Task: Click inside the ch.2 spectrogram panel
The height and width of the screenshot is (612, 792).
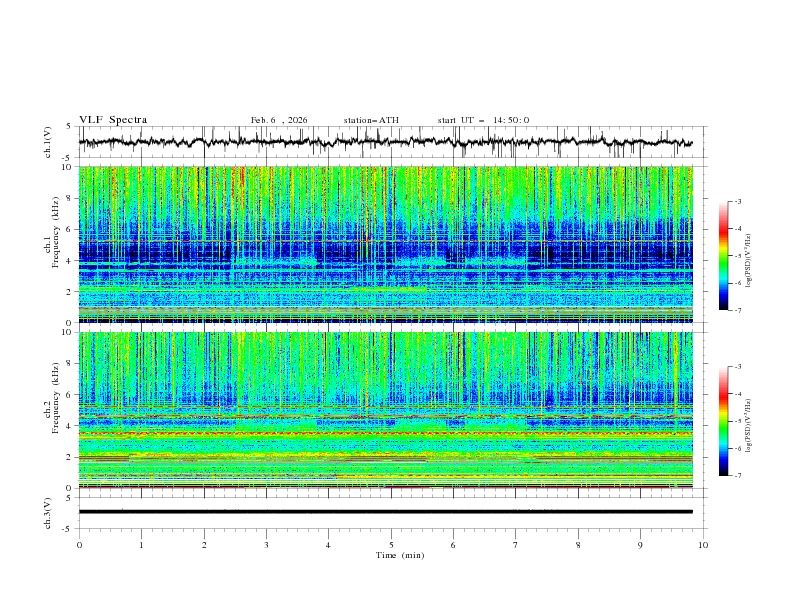Action: (x=385, y=410)
